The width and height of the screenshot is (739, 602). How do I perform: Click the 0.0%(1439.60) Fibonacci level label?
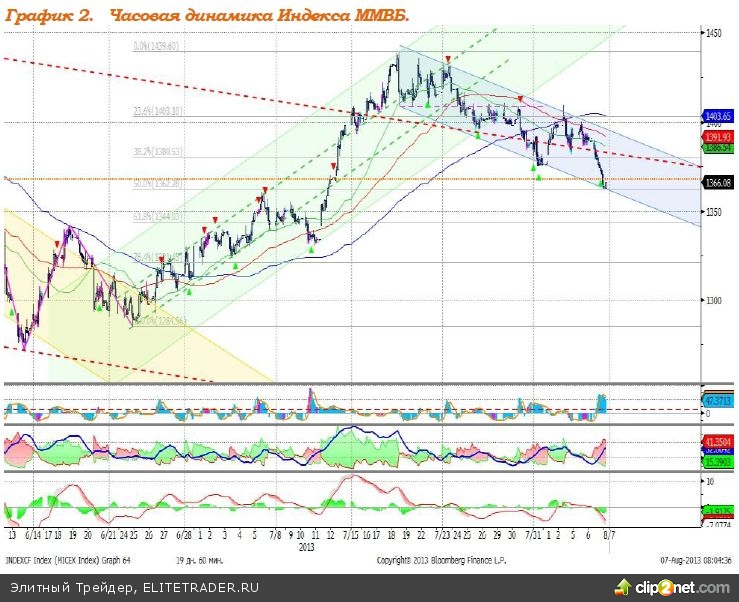(156, 46)
